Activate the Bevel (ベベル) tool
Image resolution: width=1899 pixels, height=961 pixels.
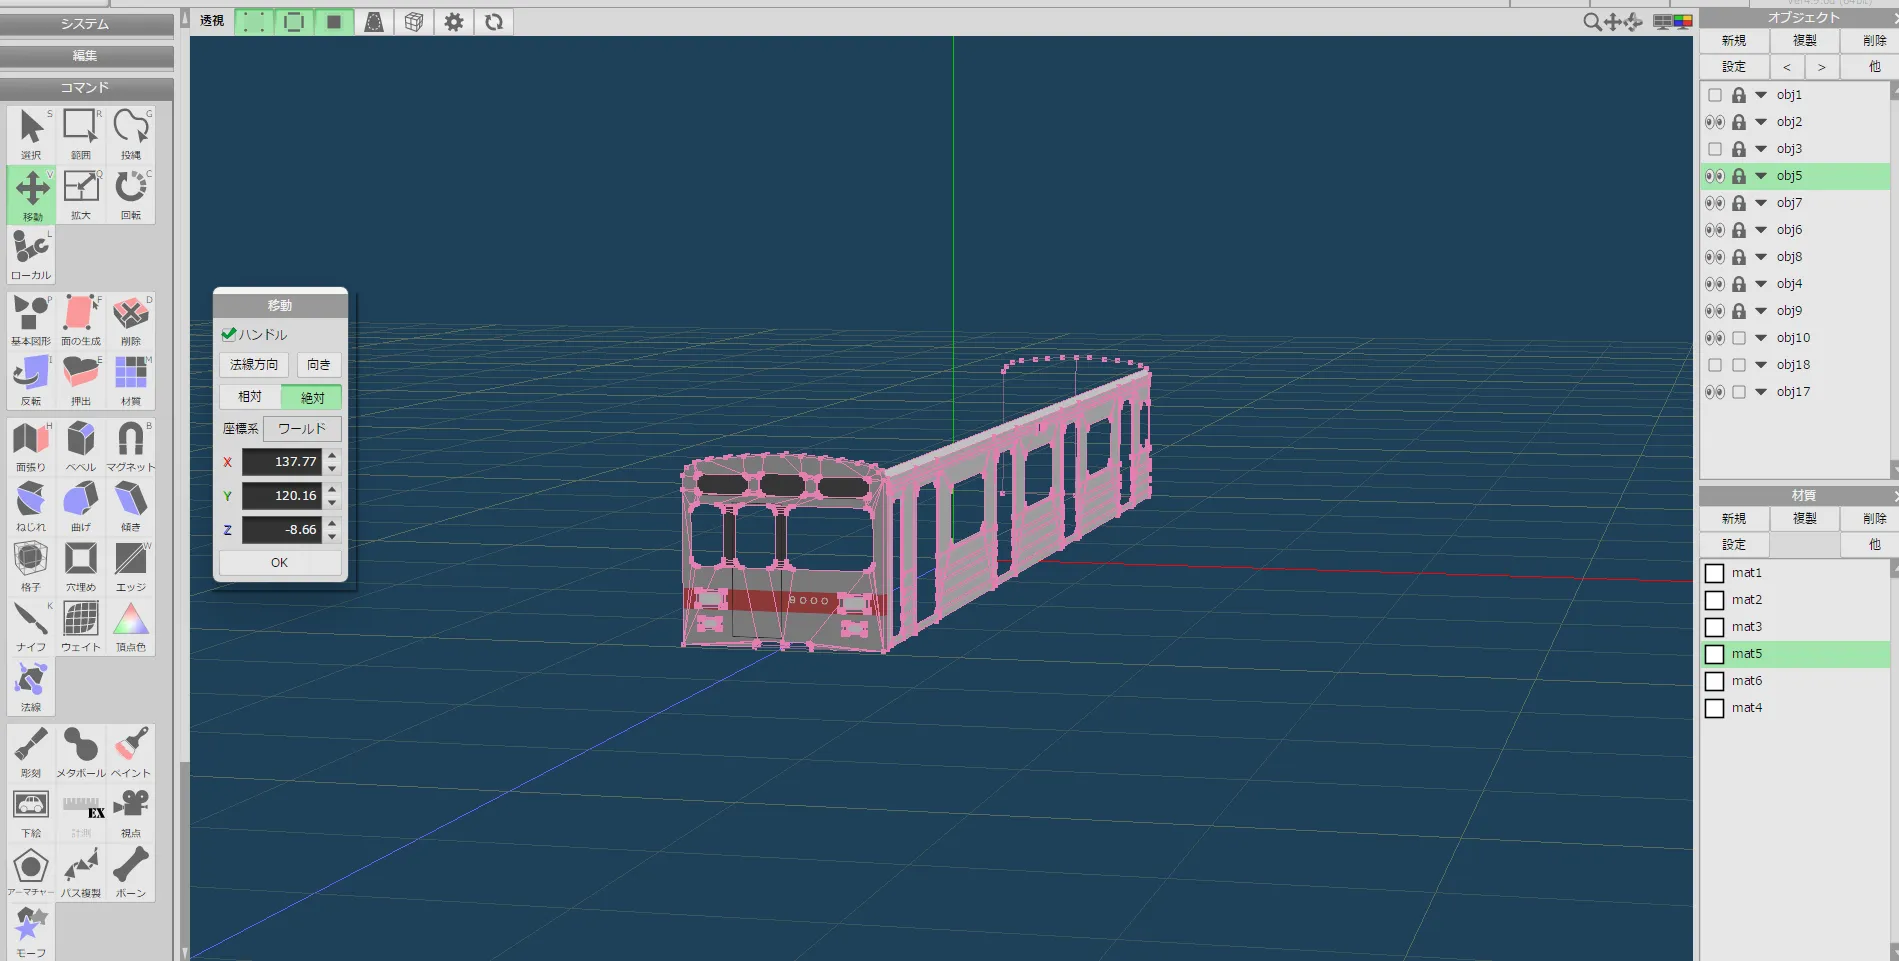(x=81, y=445)
